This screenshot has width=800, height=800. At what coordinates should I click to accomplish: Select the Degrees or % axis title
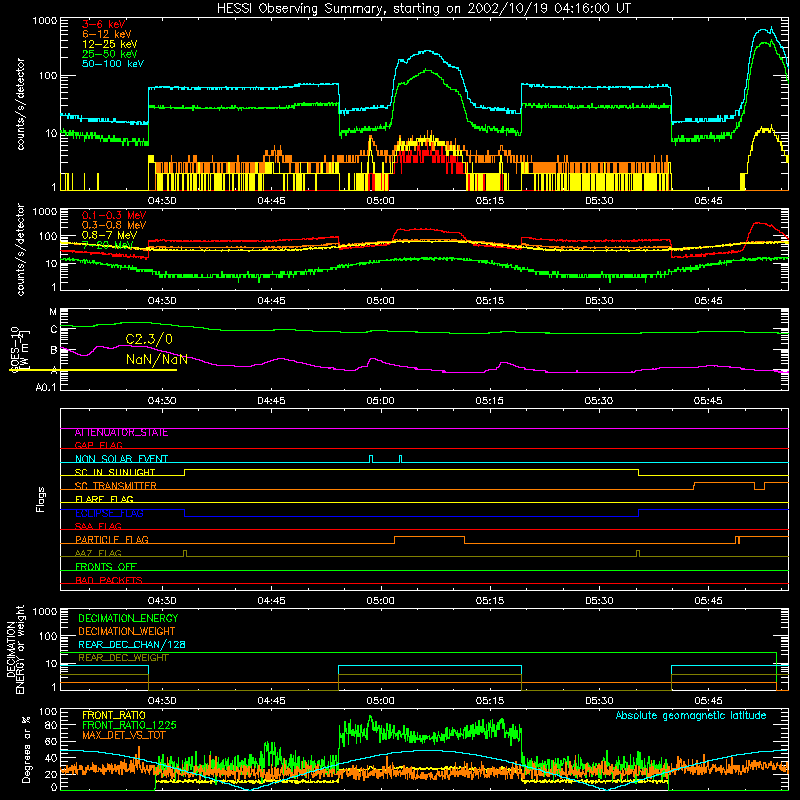27,749
